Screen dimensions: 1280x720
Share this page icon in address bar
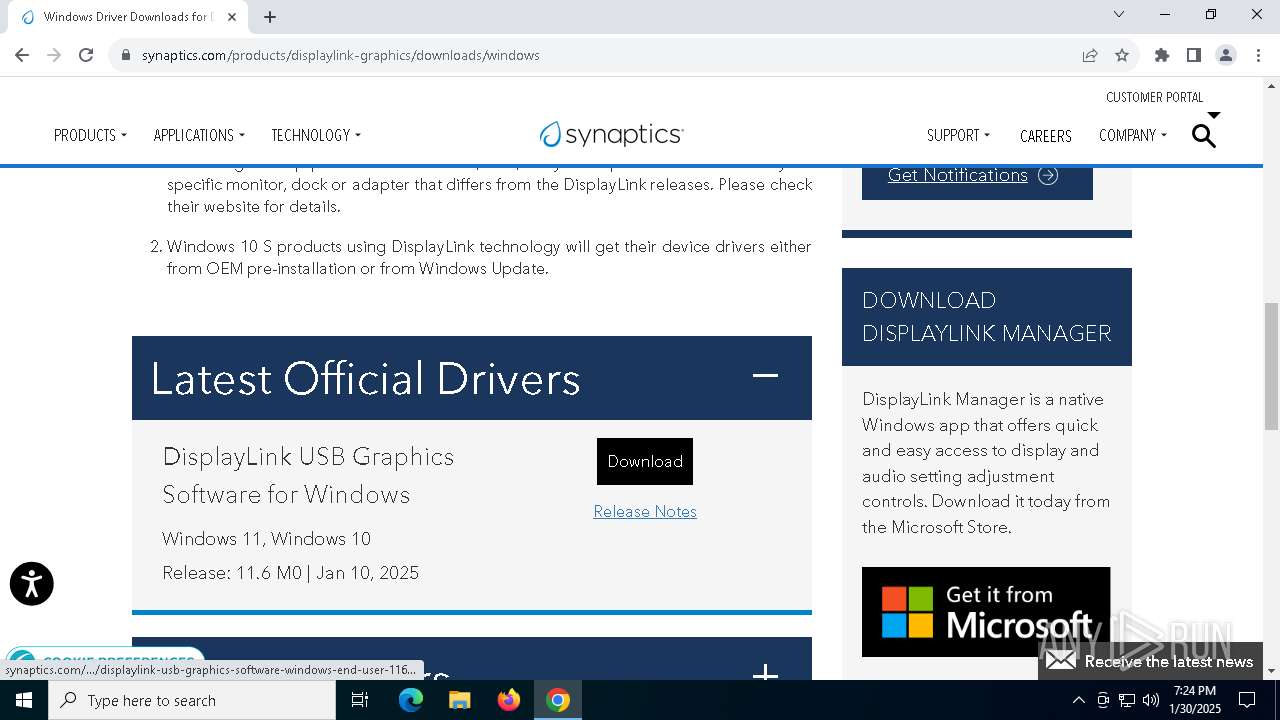(x=1090, y=55)
